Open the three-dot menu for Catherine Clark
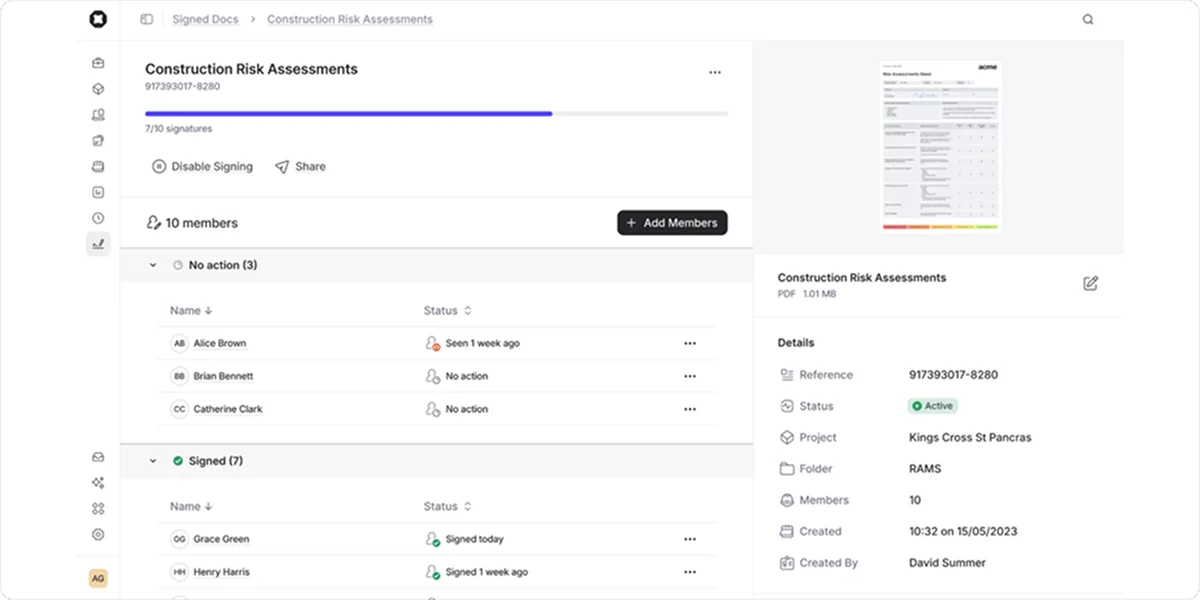This screenshot has width=1200, height=600. click(690, 409)
